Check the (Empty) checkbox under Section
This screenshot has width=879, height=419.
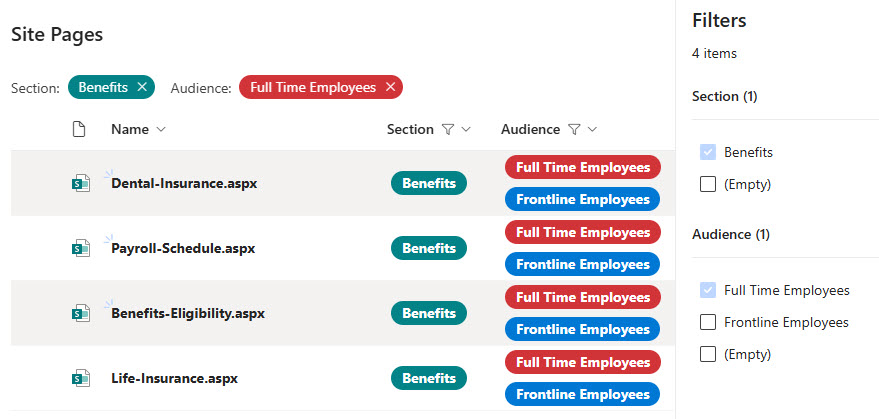click(708, 184)
